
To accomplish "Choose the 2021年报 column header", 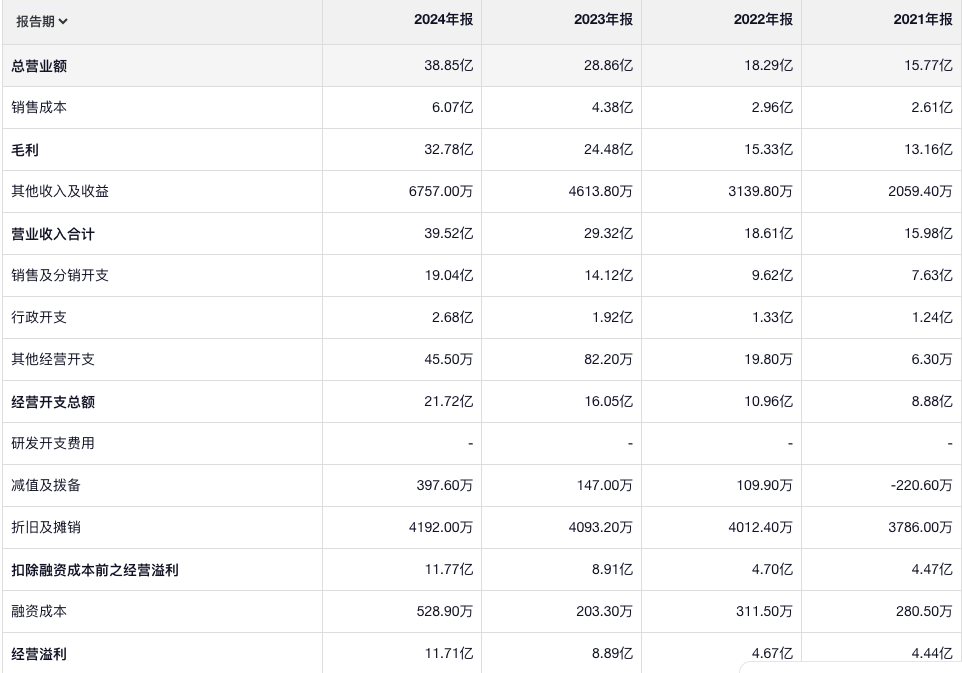I will (x=923, y=20).
